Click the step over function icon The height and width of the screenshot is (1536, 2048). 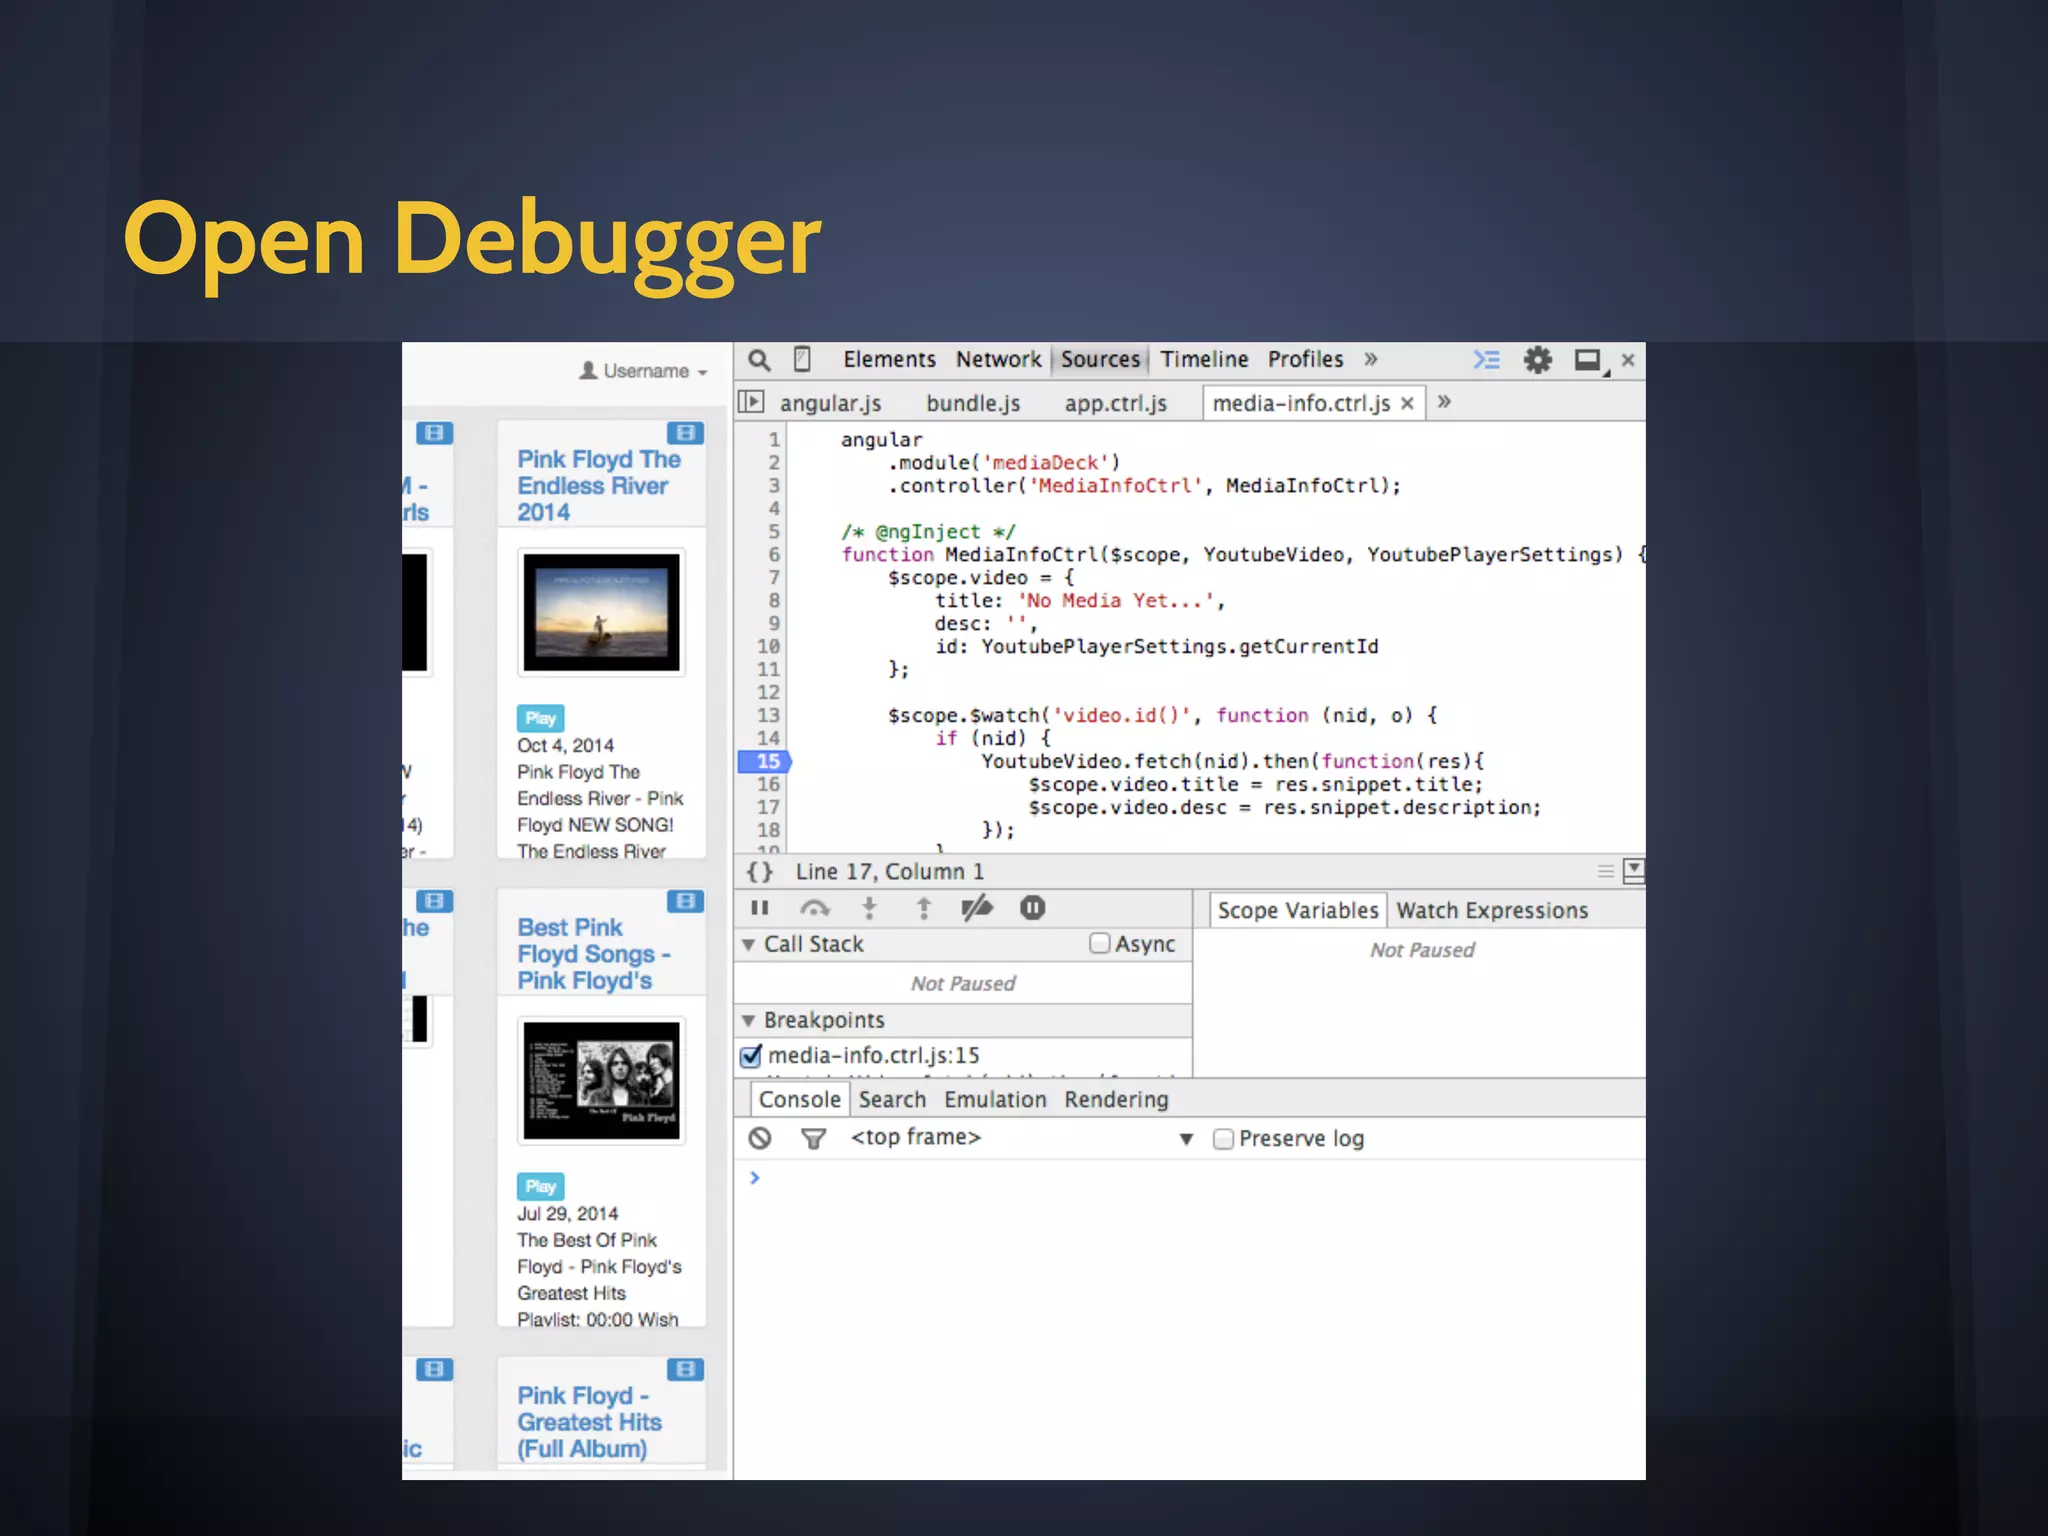click(x=815, y=908)
